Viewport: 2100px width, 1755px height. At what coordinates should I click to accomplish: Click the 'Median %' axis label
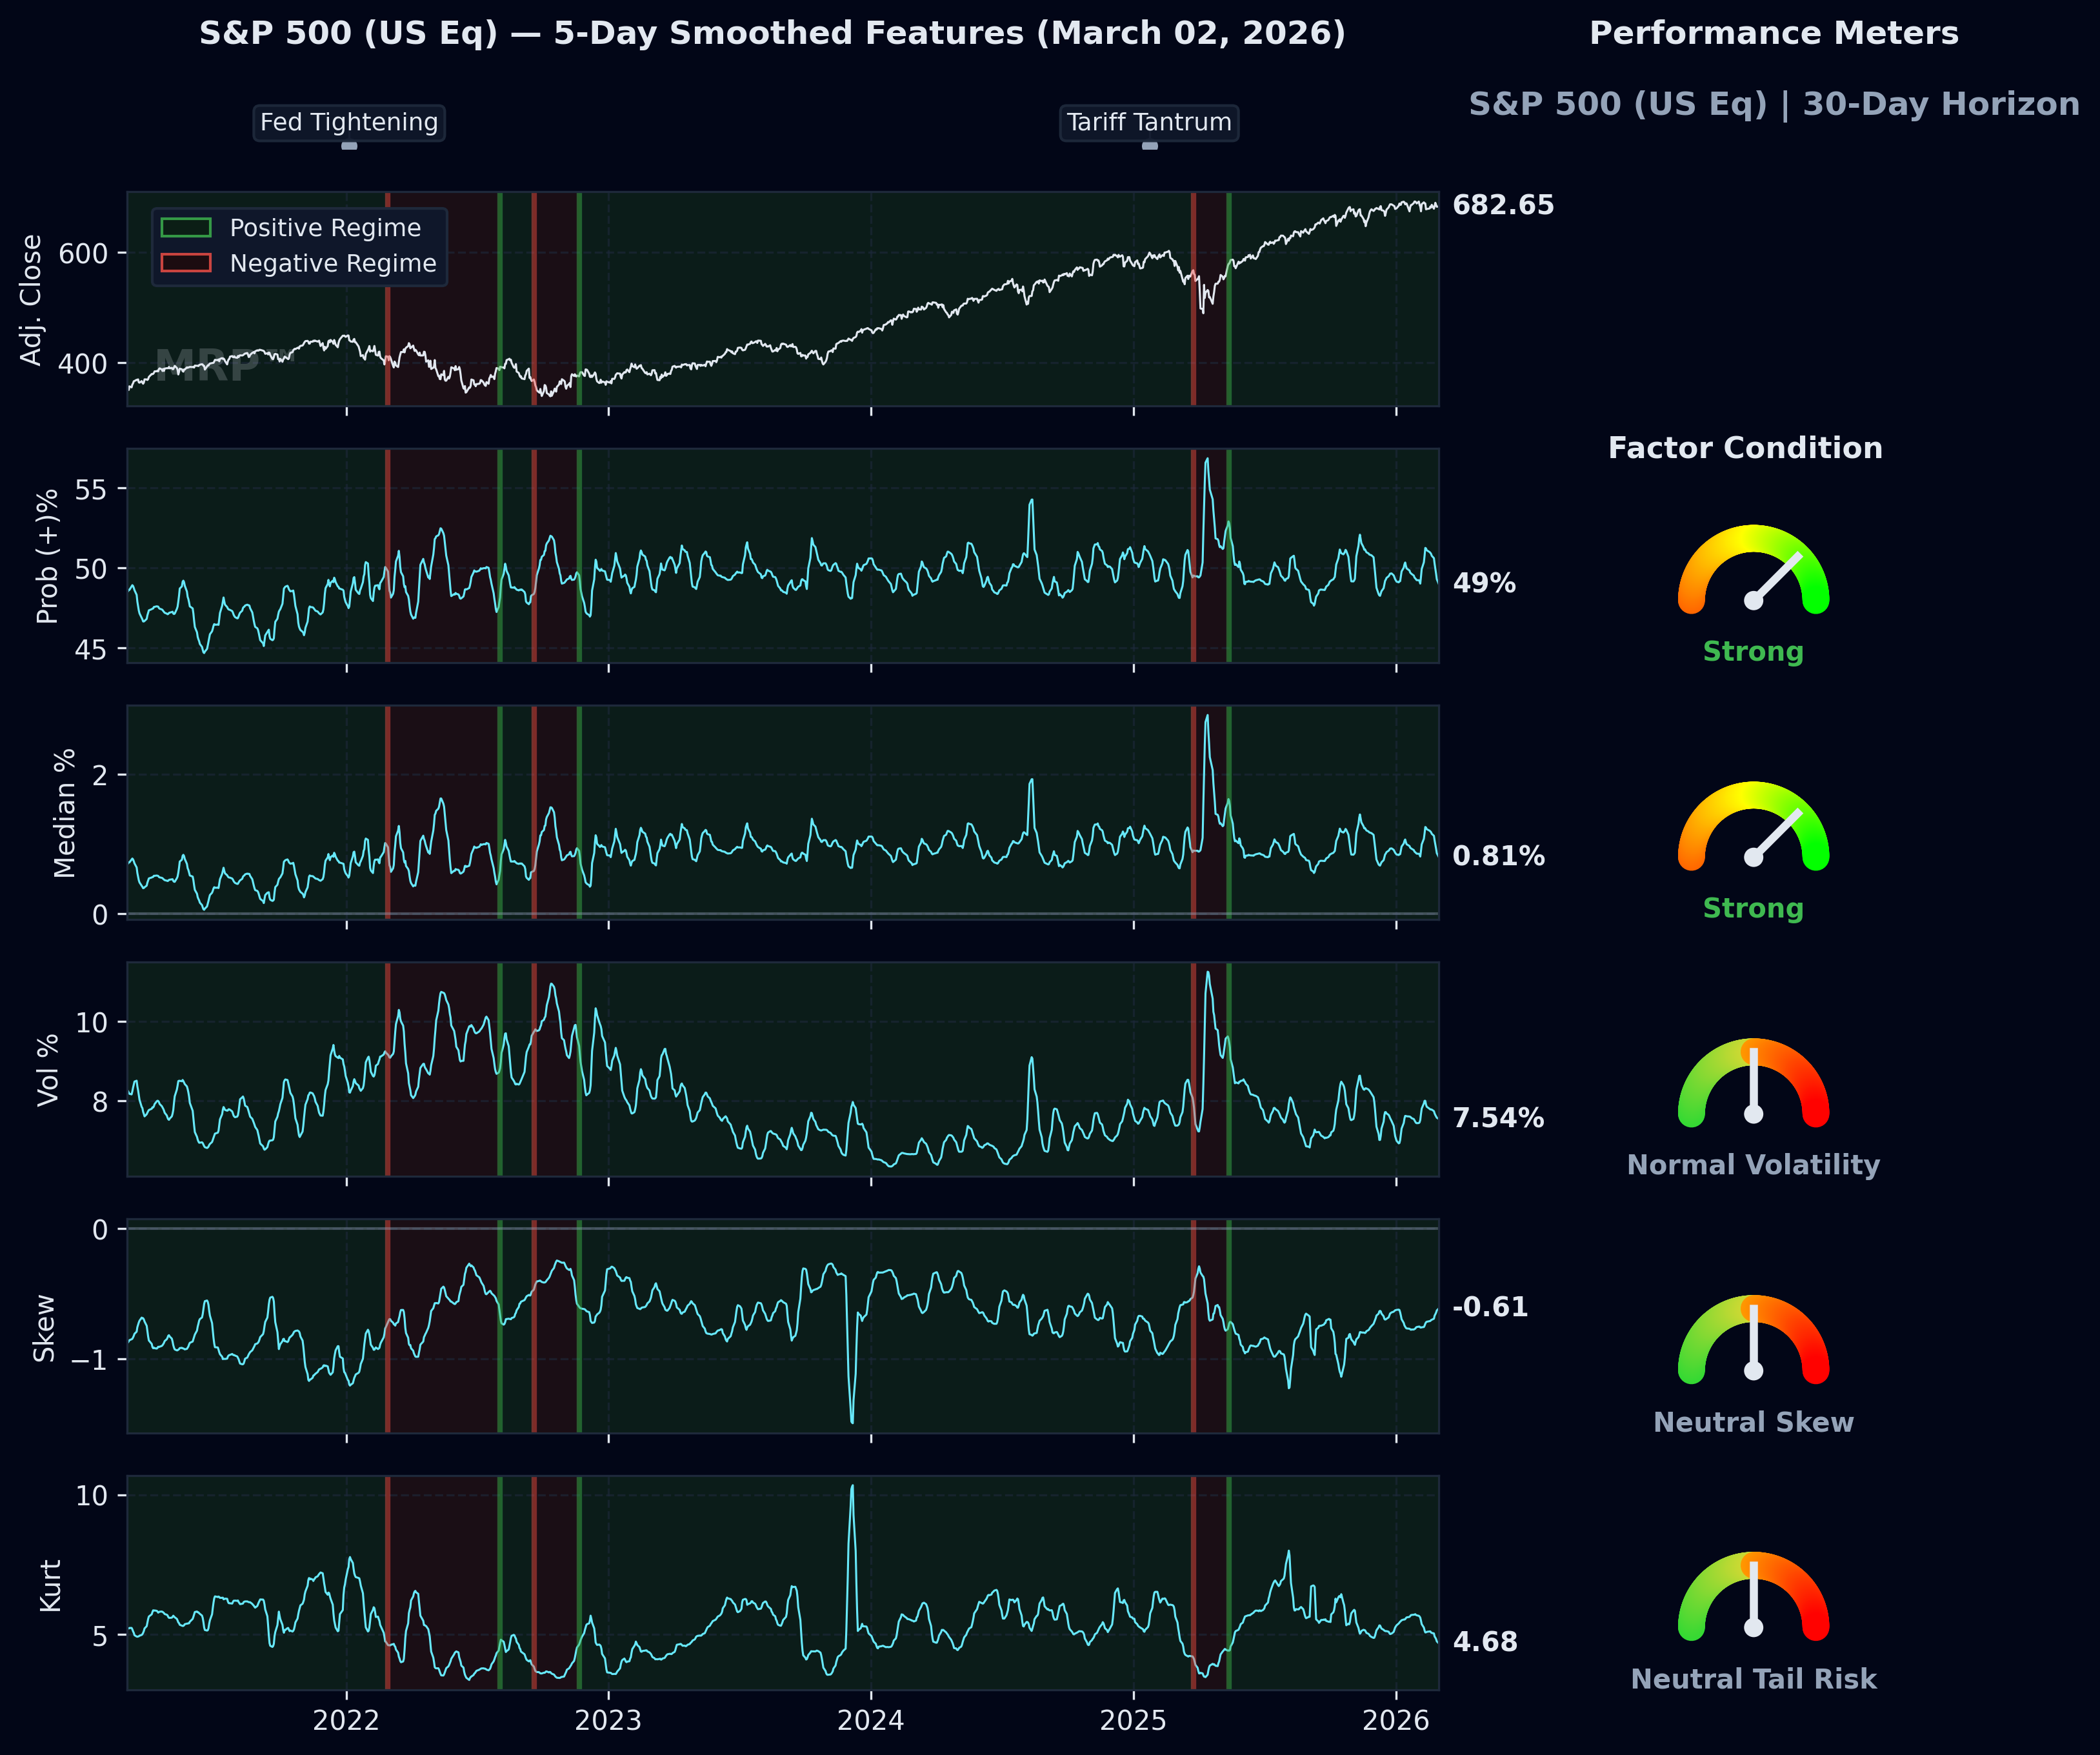(65, 813)
